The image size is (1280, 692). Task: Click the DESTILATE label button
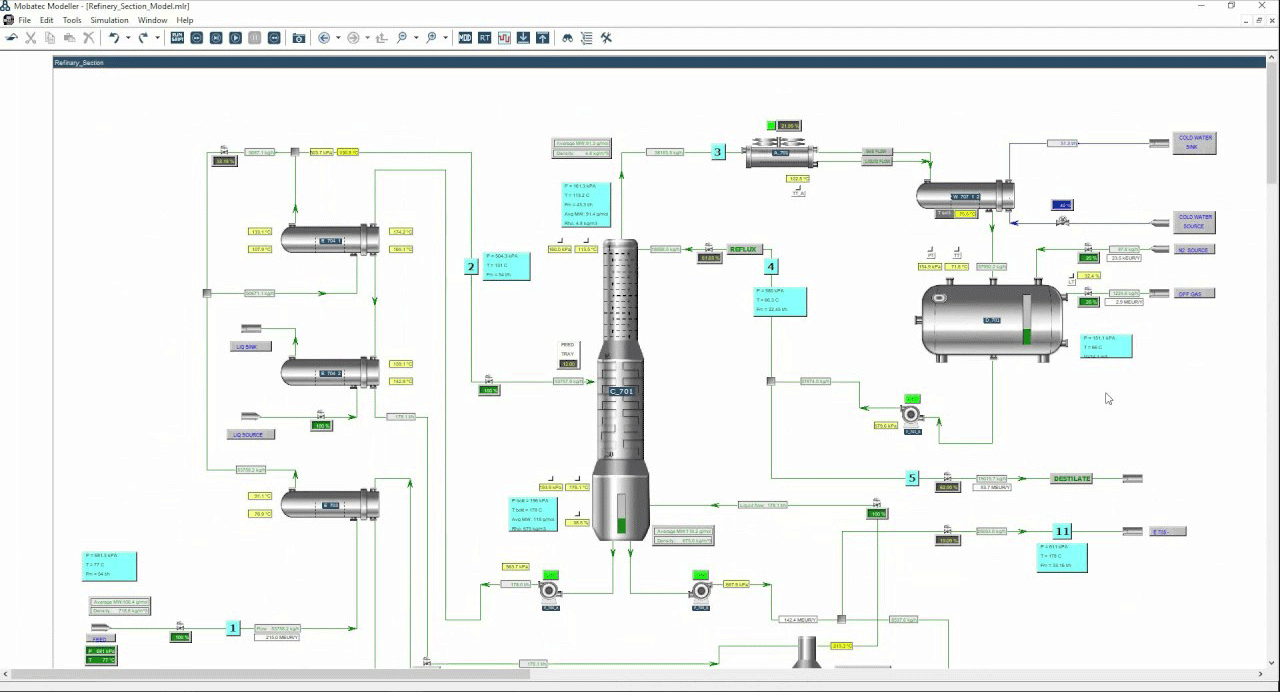pyautogui.click(x=1071, y=479)
